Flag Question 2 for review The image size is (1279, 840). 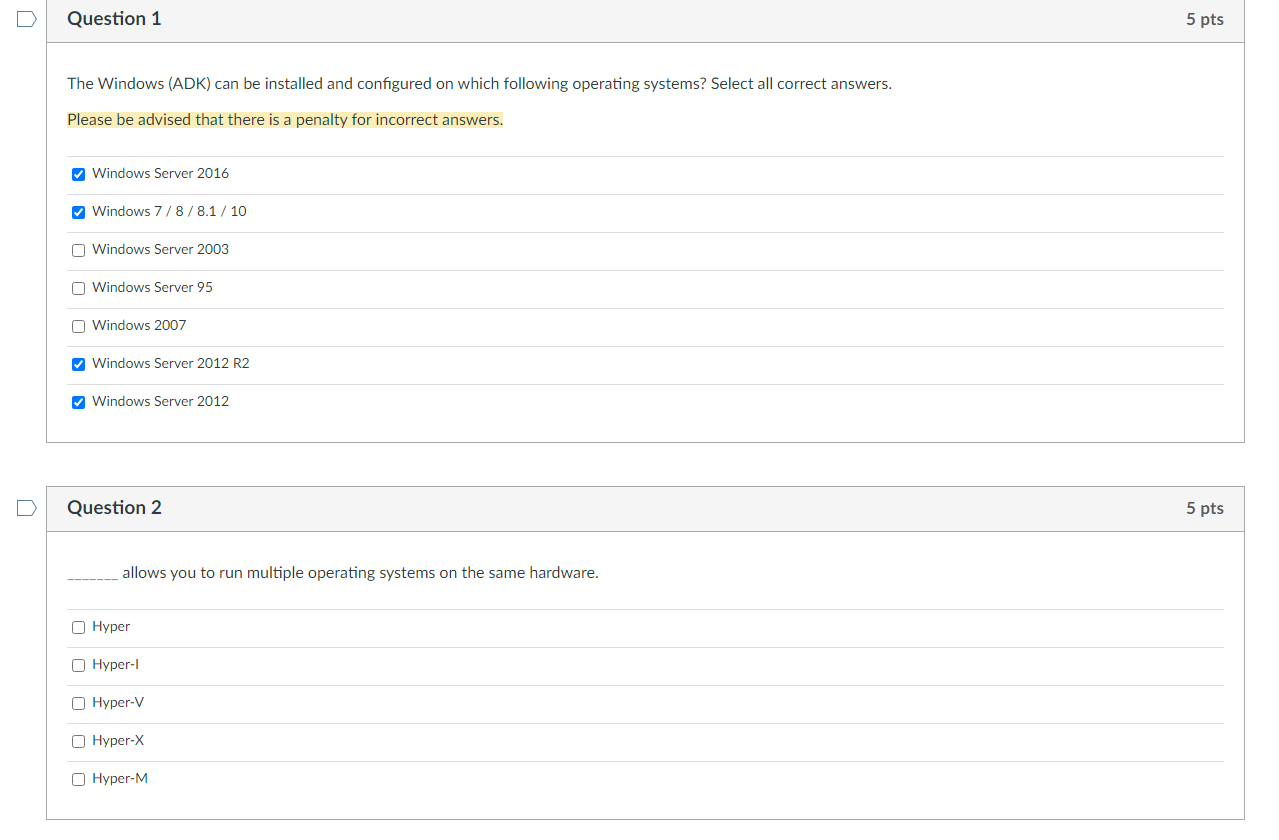(25, 507)
